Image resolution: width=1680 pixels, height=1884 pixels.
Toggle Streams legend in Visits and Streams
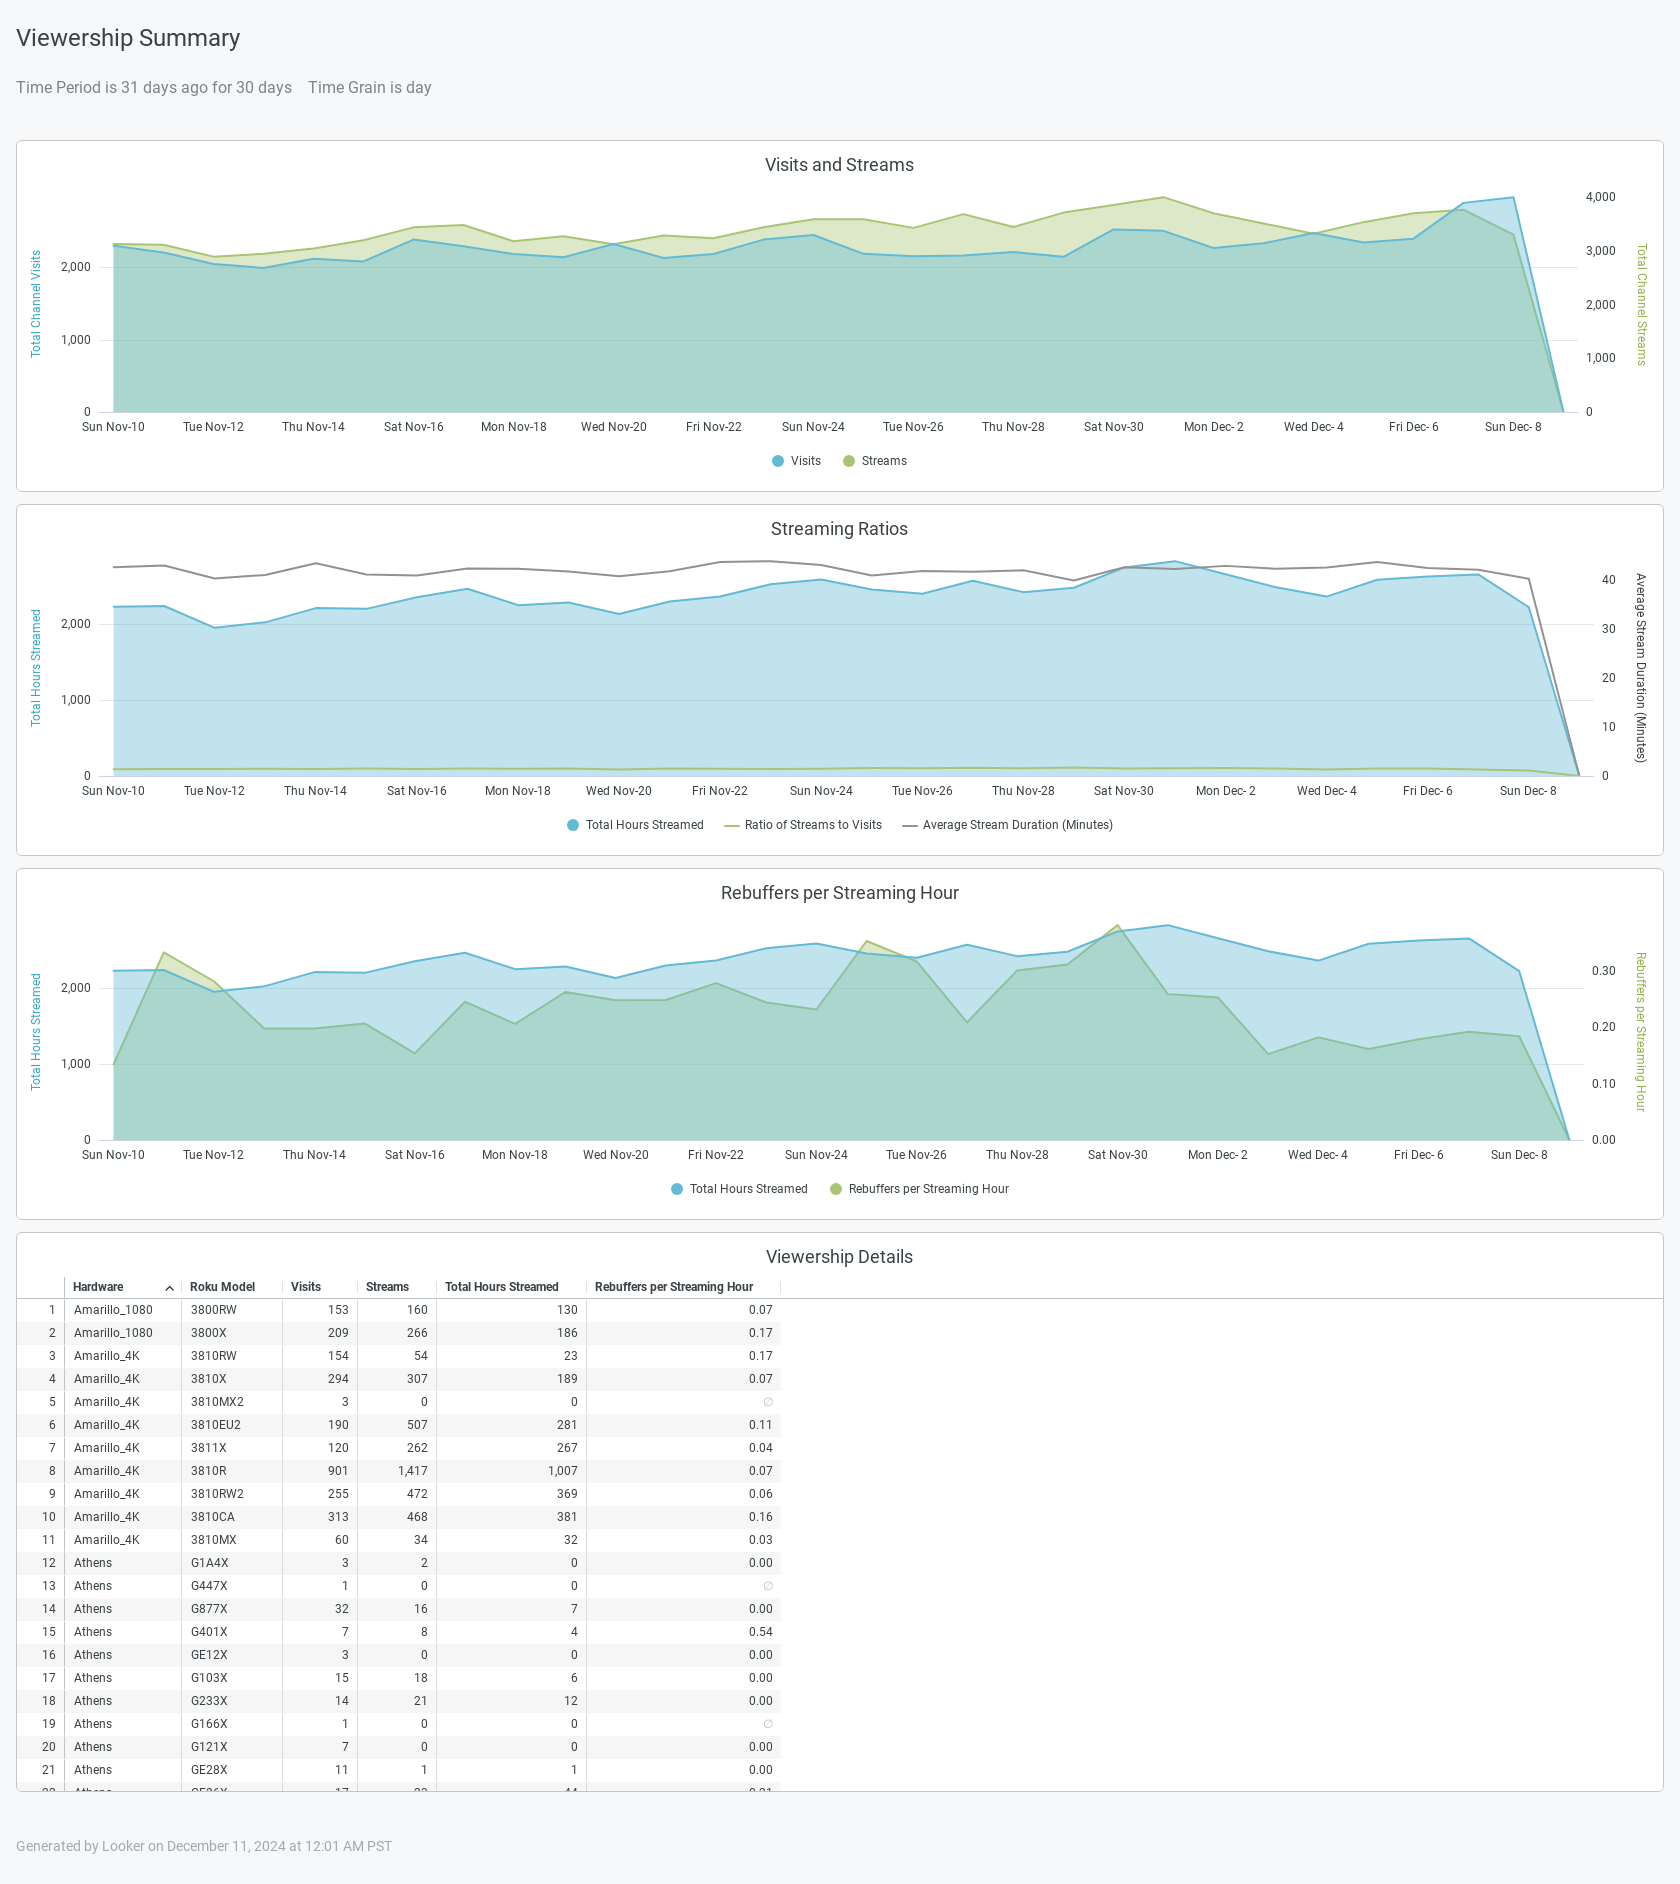[x=875, y=461]
